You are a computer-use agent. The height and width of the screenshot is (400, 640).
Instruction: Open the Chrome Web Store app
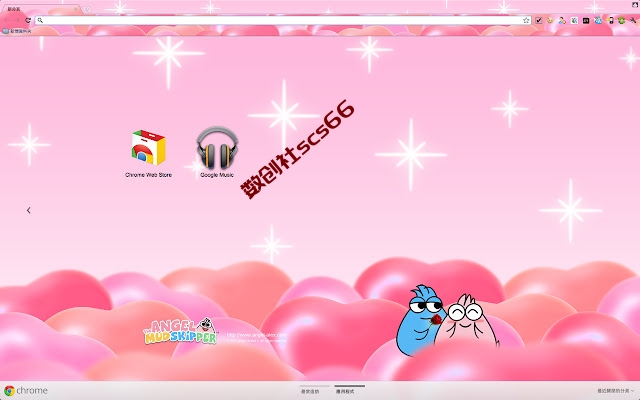[149, 153]
